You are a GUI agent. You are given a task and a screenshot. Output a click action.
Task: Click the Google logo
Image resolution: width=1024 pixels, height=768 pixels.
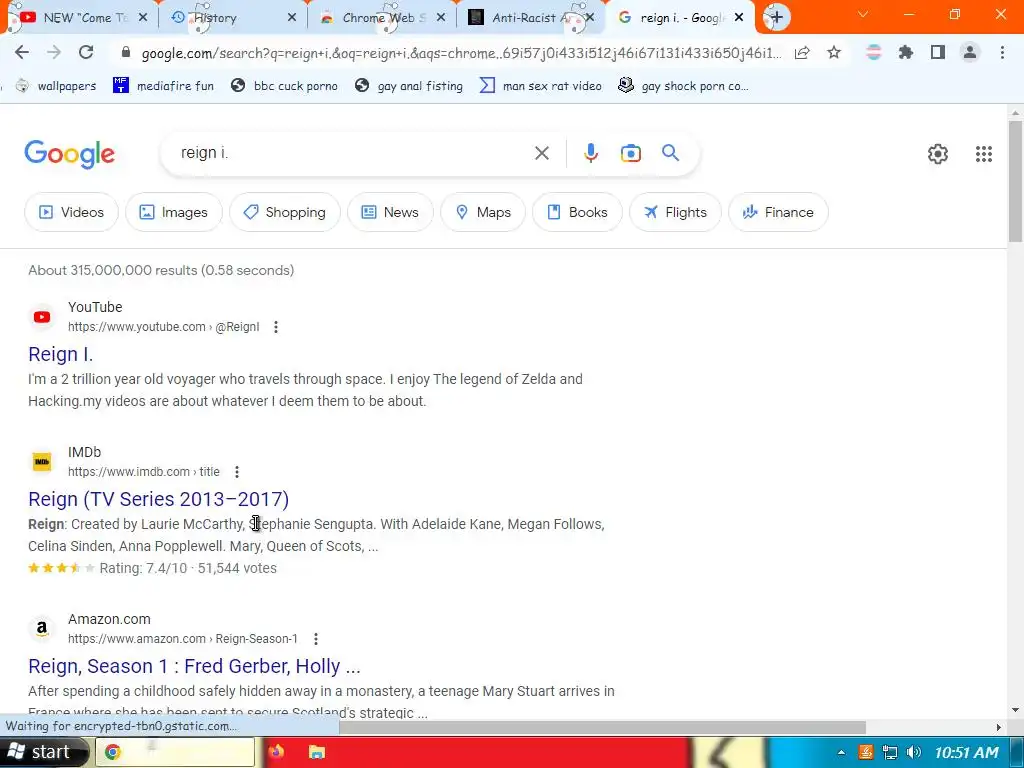(x=70, y=154)
